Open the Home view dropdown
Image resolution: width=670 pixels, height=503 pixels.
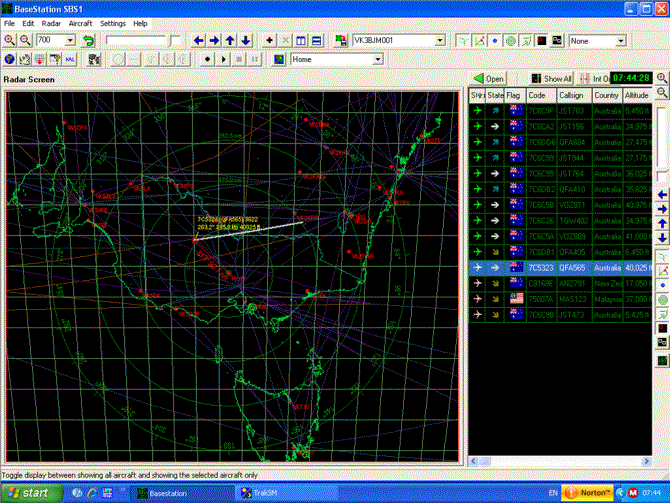click(377, 59)
